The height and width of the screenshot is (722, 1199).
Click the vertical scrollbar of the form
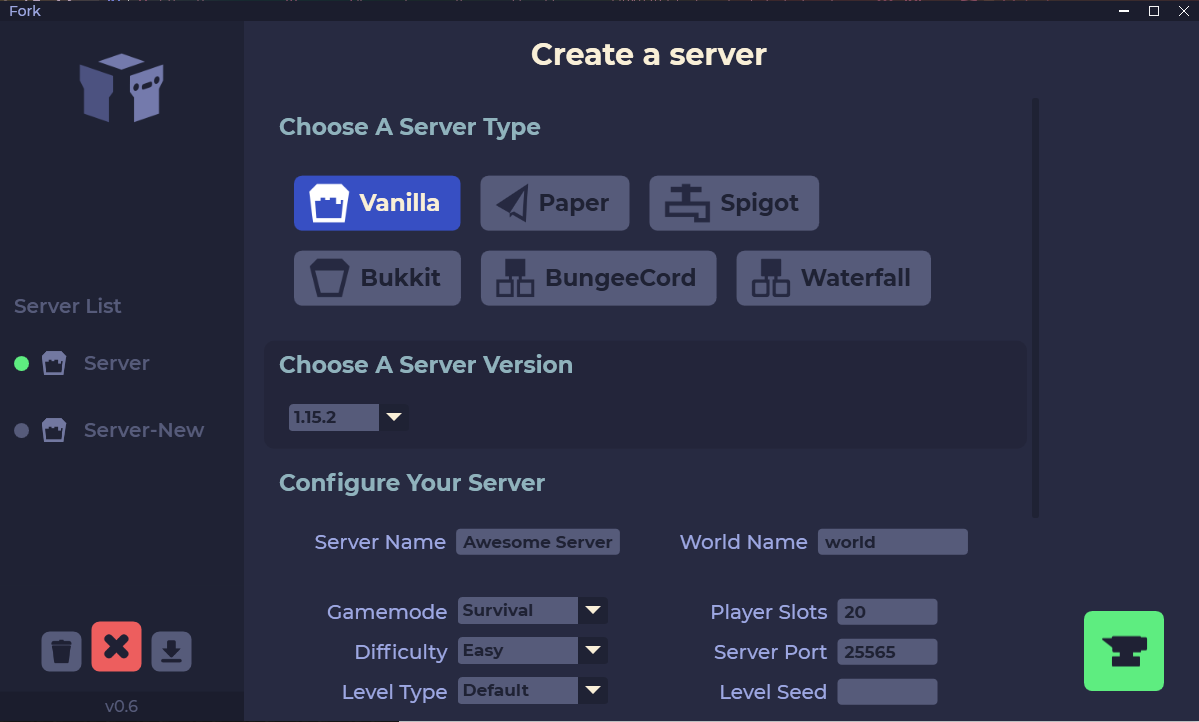[x=1035, y=307]
